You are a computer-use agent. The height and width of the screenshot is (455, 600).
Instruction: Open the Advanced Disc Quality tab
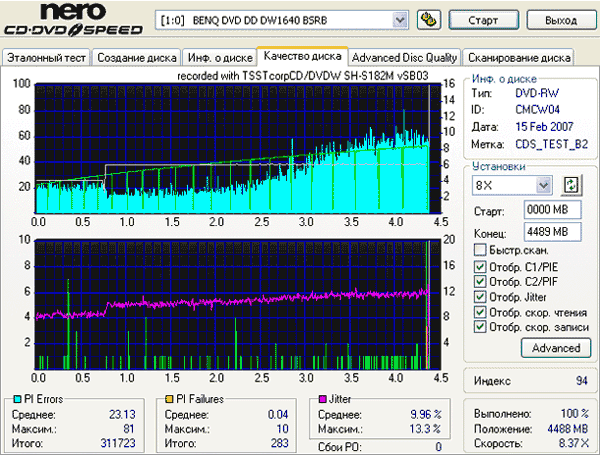405,57
